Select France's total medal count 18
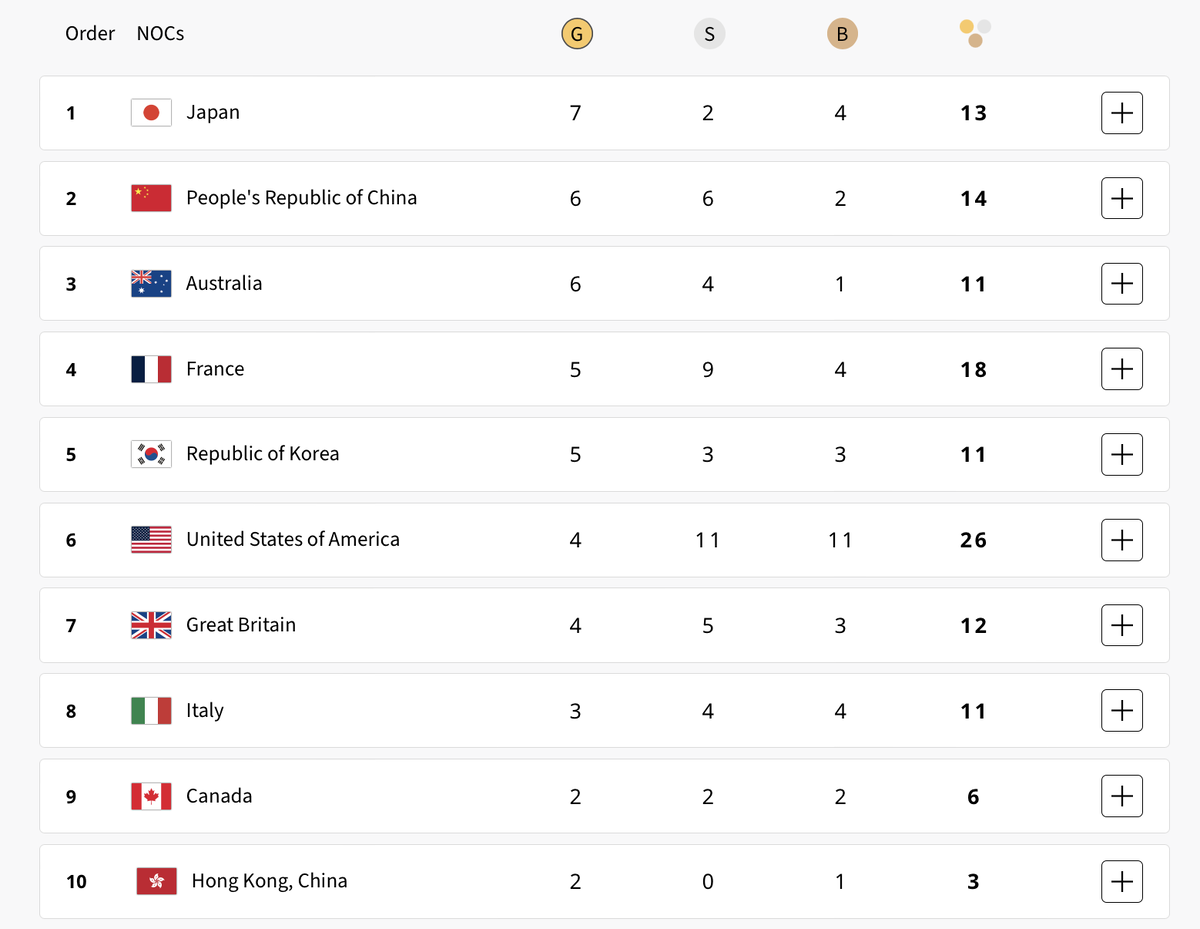This screenshot has height=929, width=1200. click(x=973, y=370)
